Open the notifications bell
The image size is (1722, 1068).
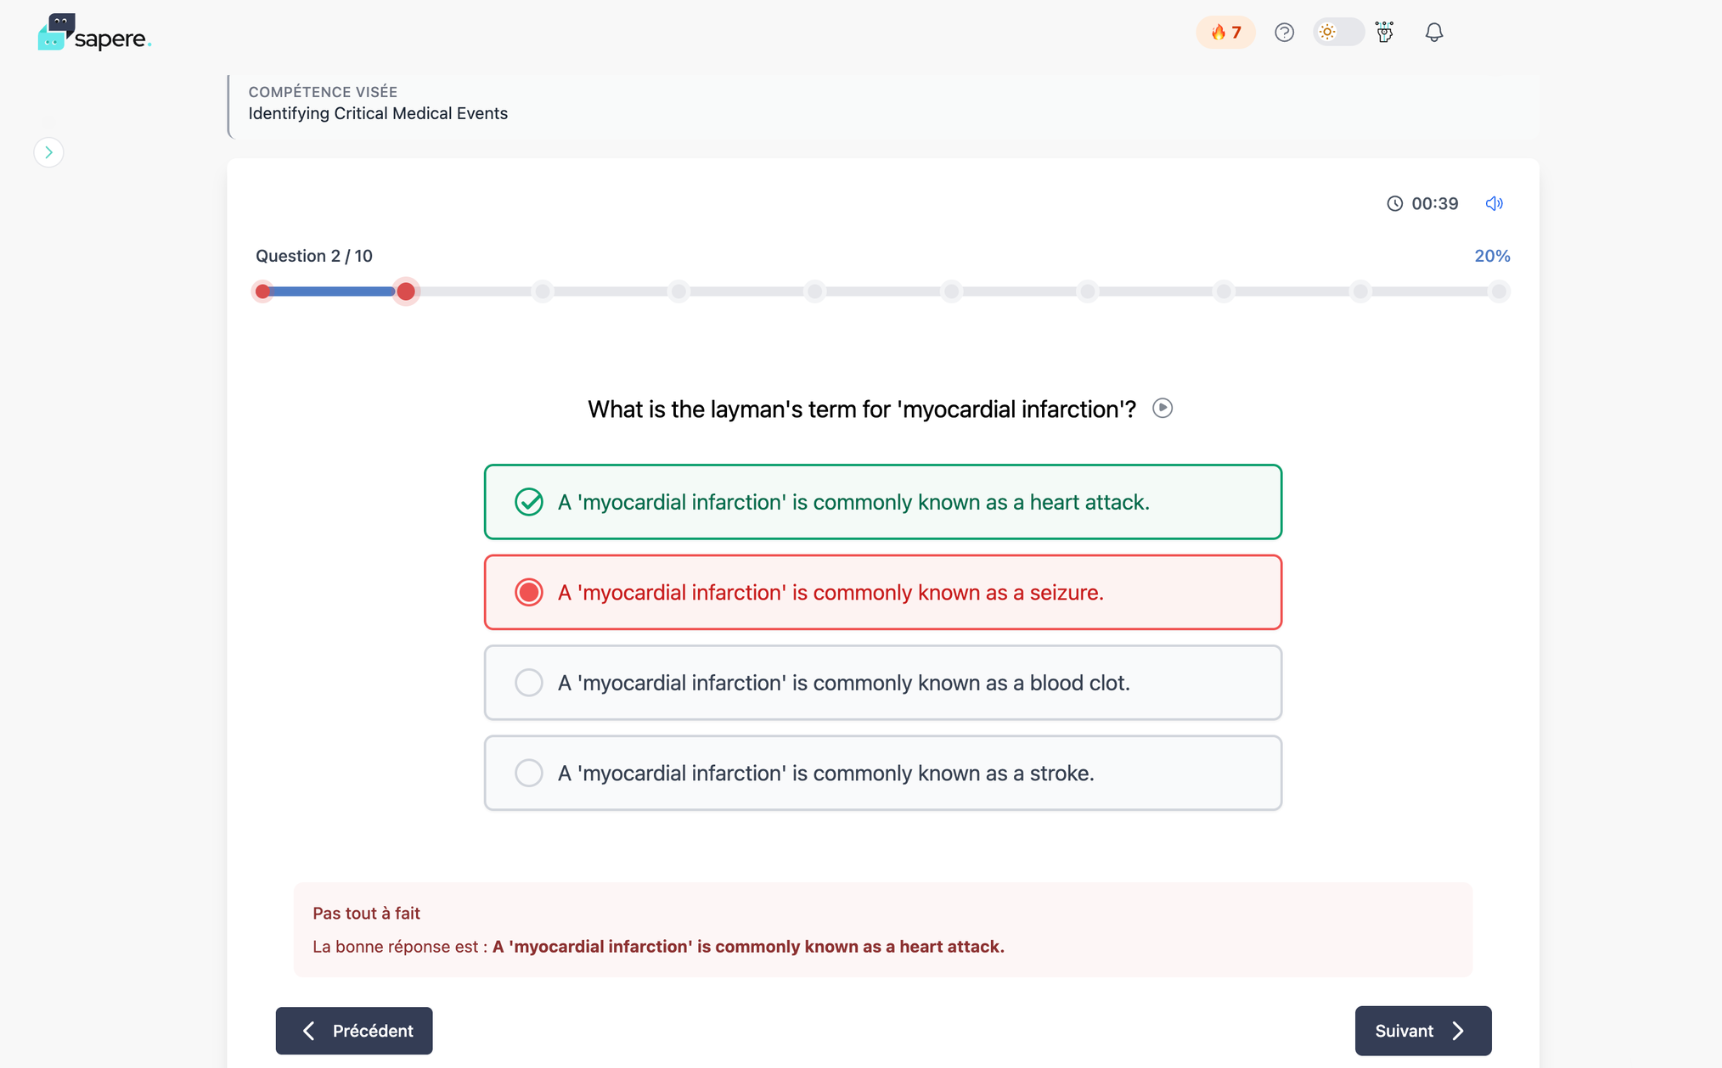(x=1434, y=32)
